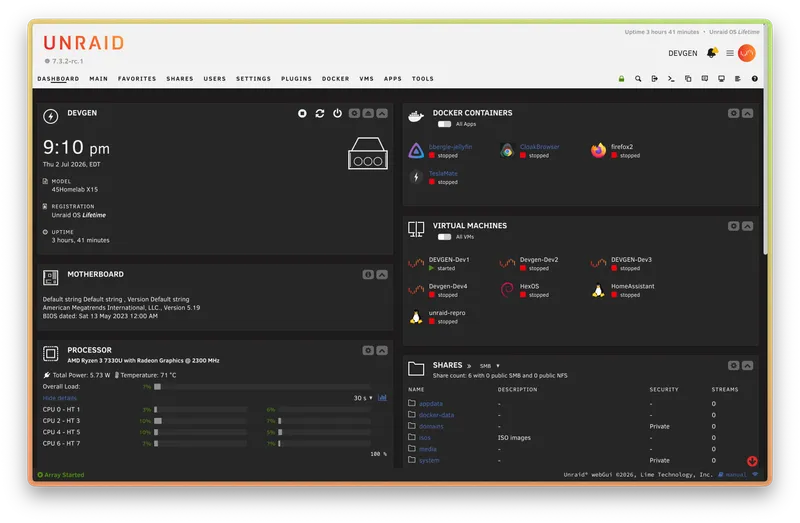The image size is (800, 523).
Task: Click the bbergle-jellyfin container icon
Action: pyautogui.click(x=416, y=151)
